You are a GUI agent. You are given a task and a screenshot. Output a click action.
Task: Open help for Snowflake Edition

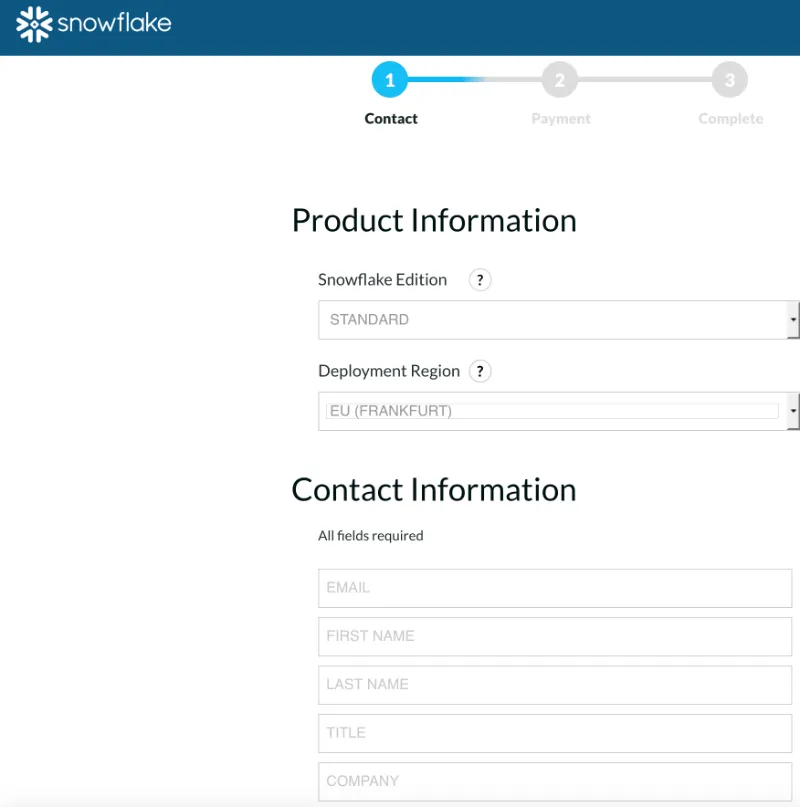[x=480, y=280]
